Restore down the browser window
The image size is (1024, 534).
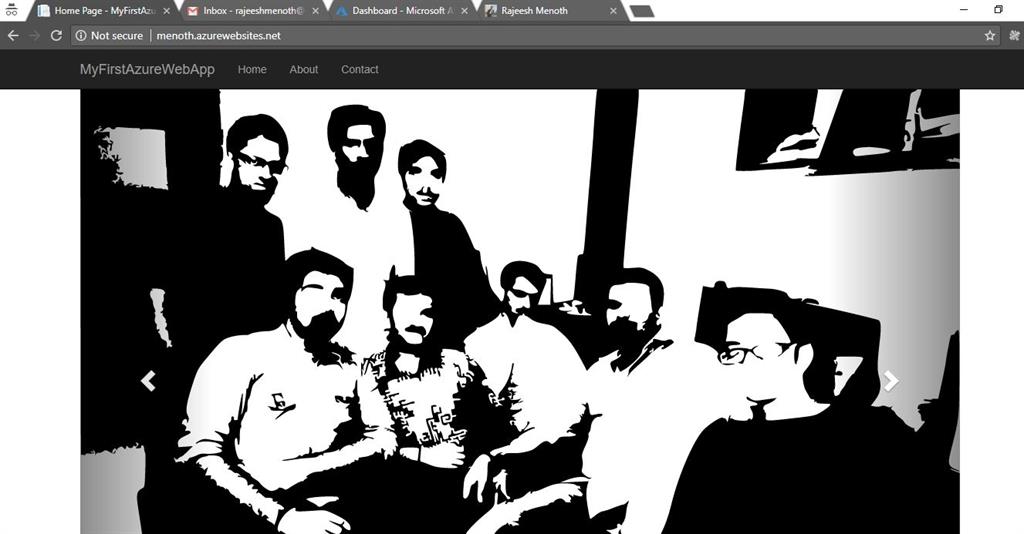[x=998, y=10]
